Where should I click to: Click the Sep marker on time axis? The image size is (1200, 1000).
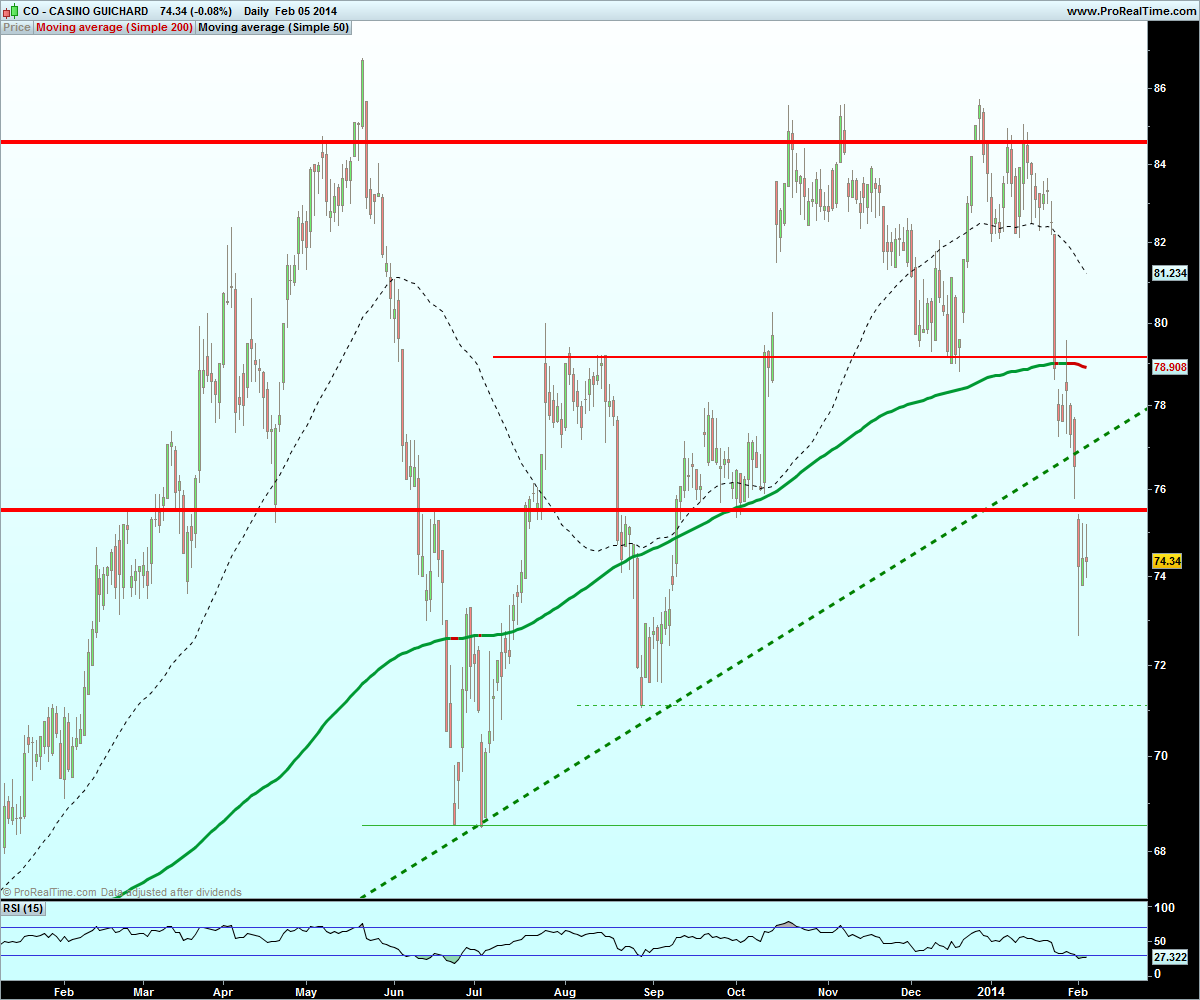pos(653,989)
